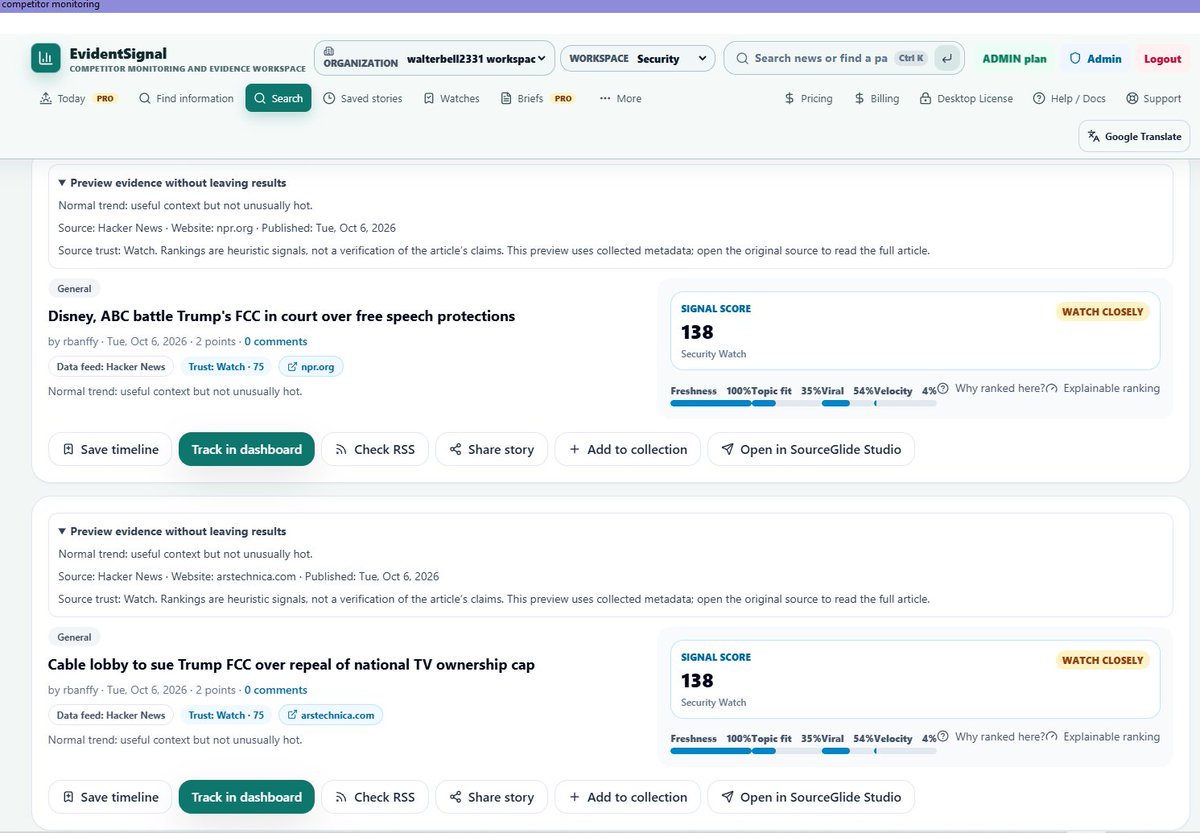1200x833 pixels.
Task: Open Pricing page
Action: click(x=808, y=99)
